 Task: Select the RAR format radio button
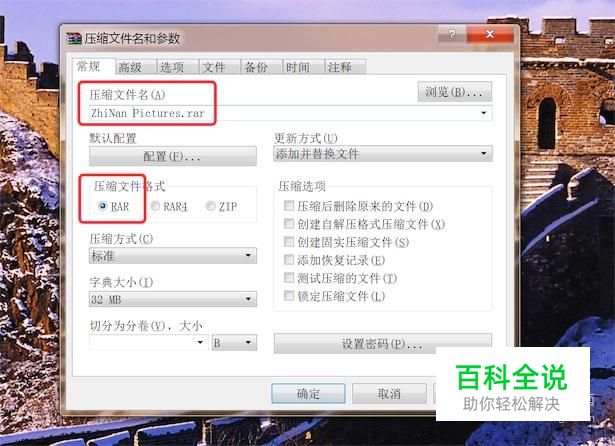point(103,206)
